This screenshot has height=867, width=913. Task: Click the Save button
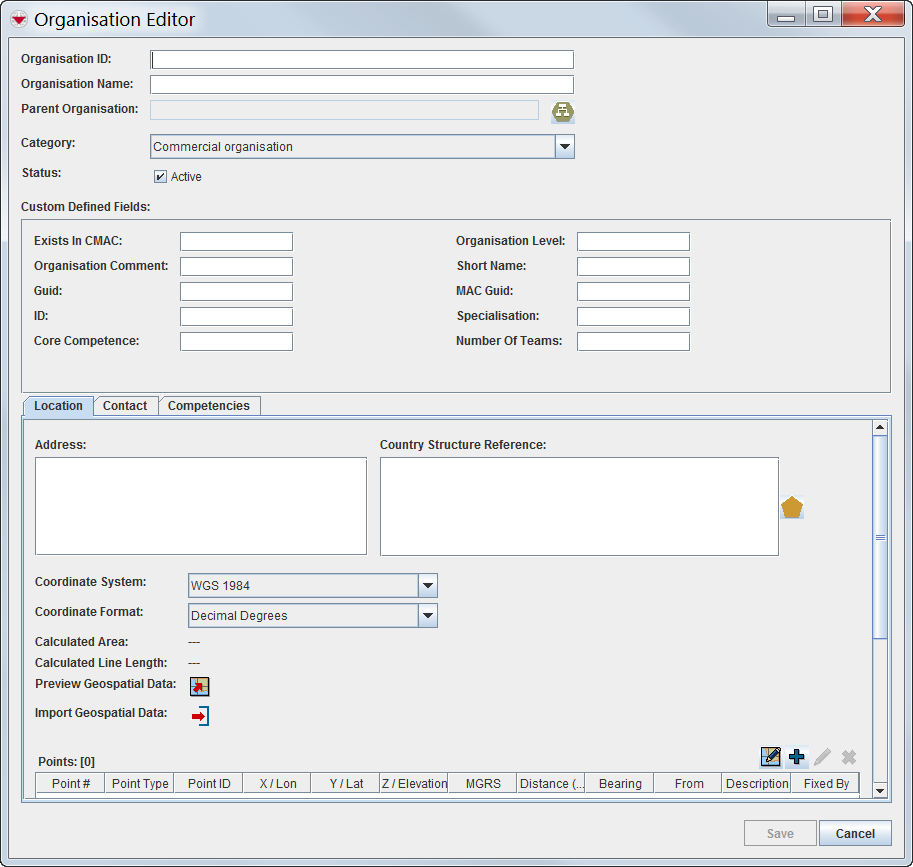pos(780,833)
